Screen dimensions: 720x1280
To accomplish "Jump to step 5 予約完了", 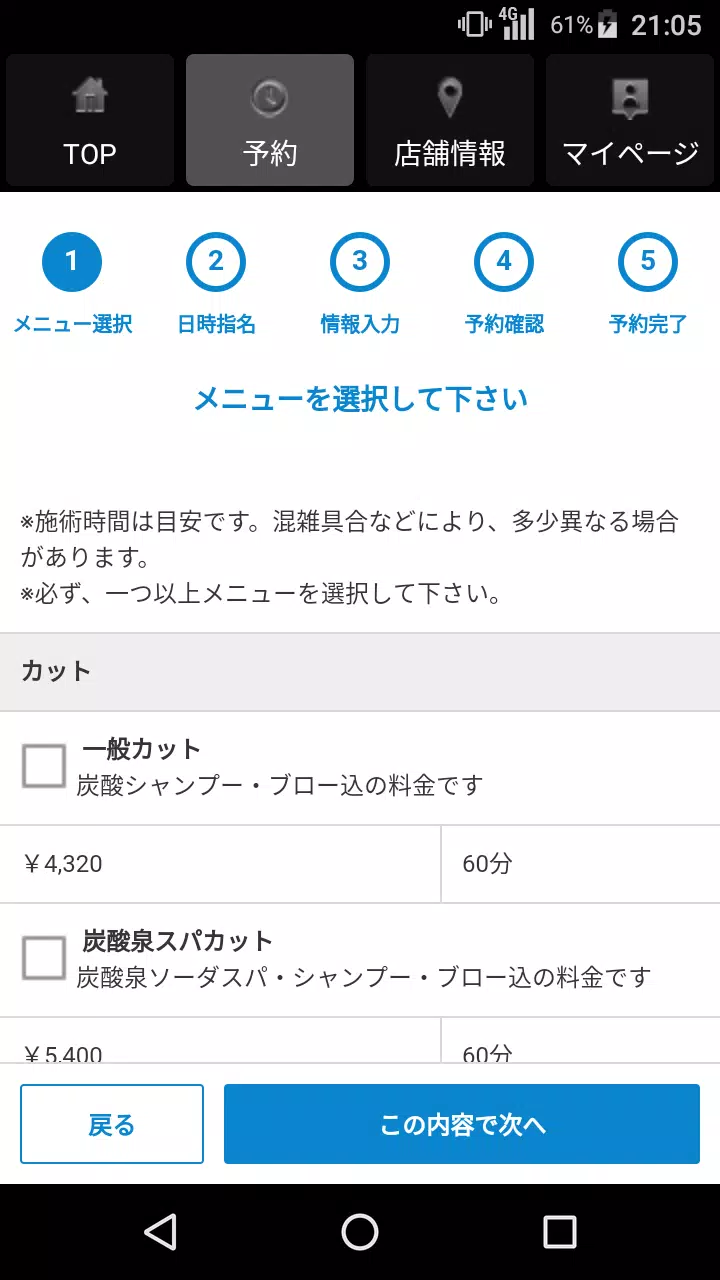I will click(648, 262).
